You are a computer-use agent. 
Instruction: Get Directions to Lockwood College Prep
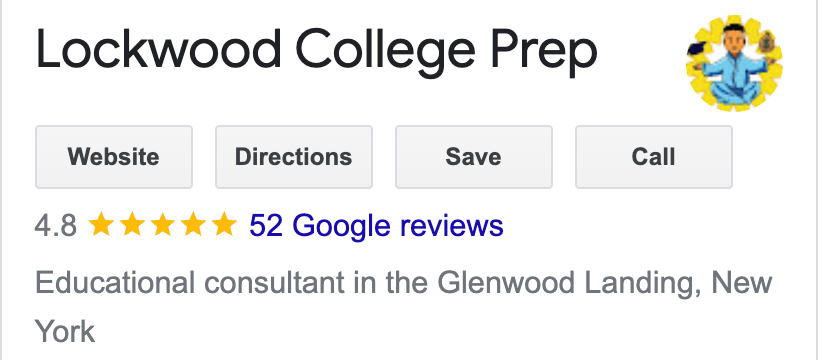pyautogui.click(x=294, y=157)
